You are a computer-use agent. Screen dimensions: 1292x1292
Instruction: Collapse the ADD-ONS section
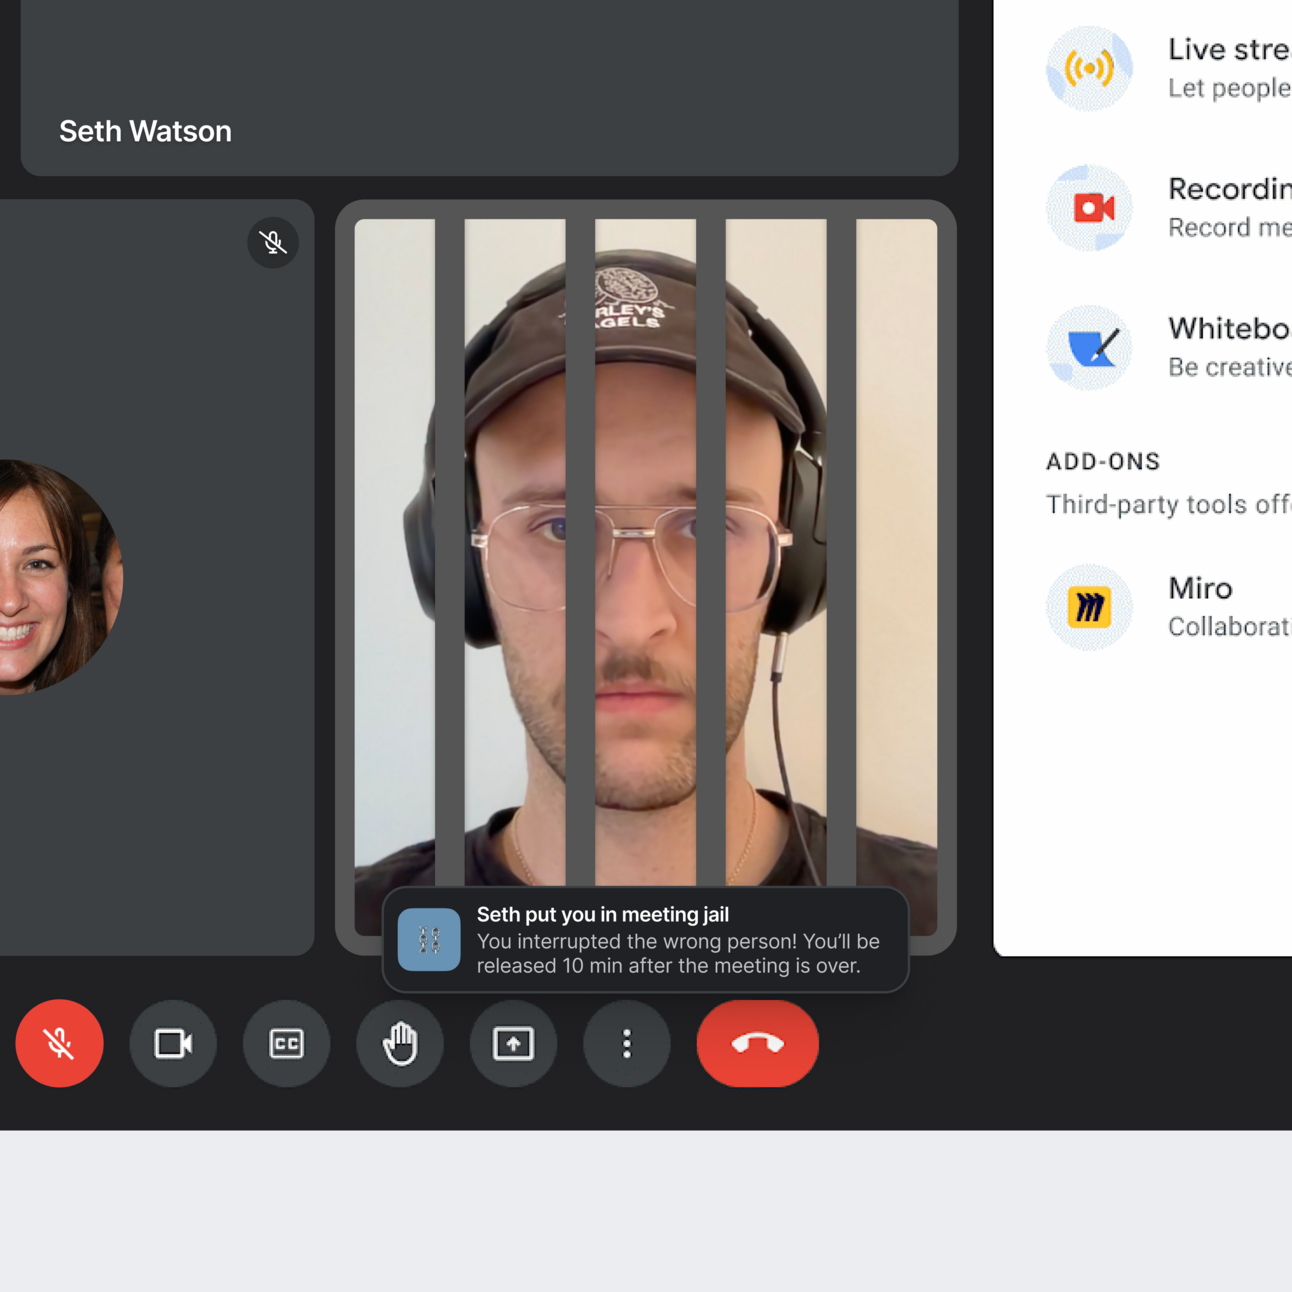(x=1104, y=461)
